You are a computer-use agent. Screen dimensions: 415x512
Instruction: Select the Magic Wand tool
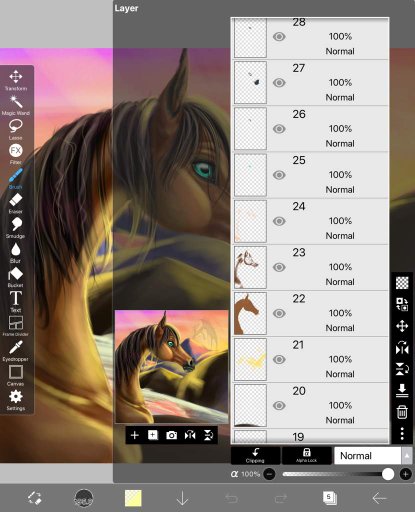coord(16,105)
